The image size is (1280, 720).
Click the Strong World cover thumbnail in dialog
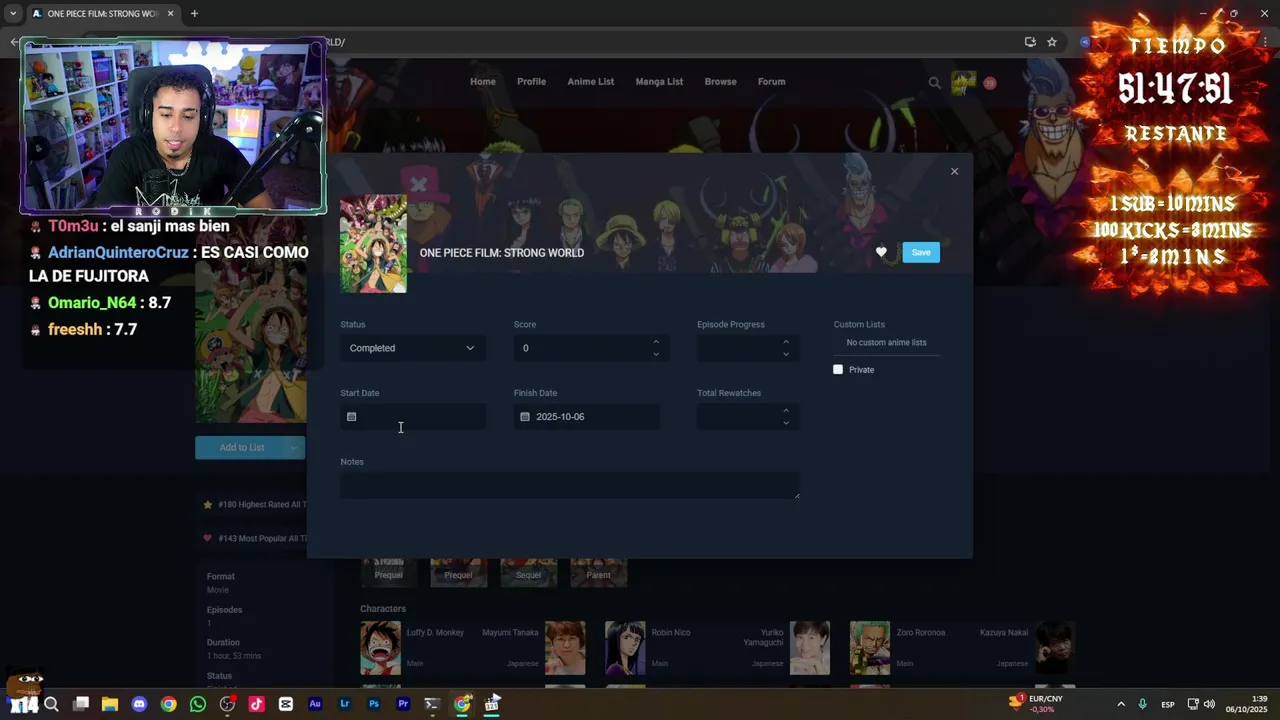click(x=373, y=244)
